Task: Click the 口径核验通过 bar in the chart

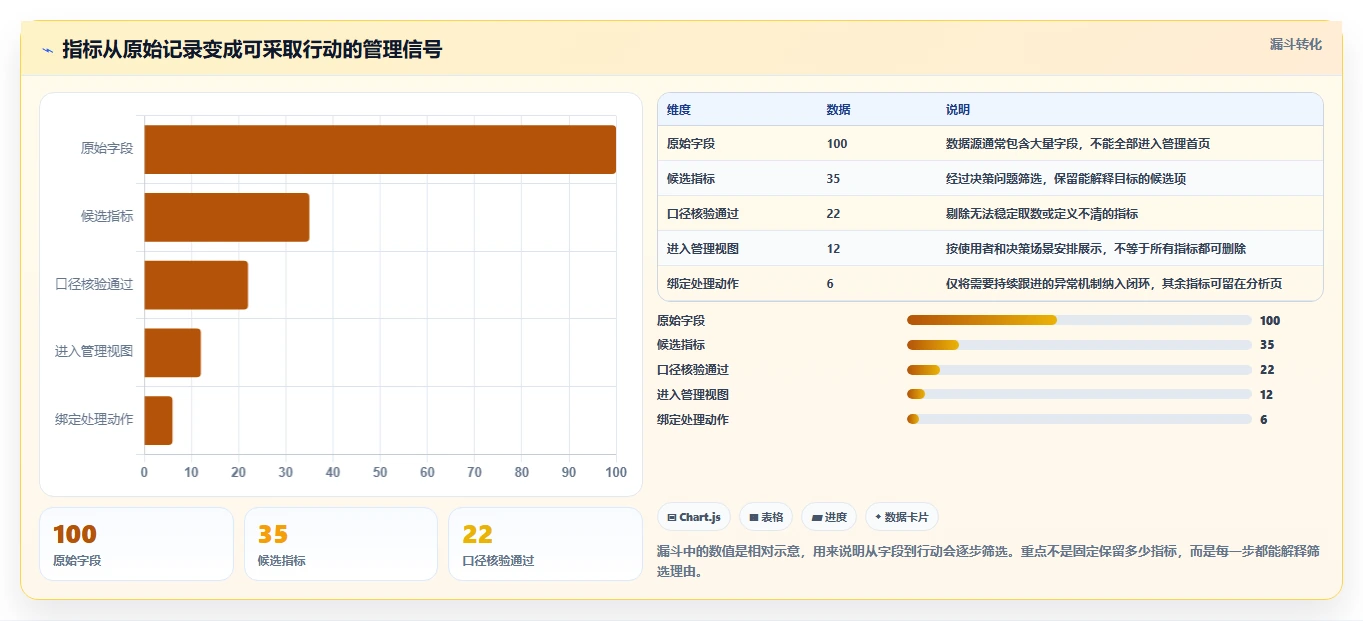Action: [196, 285]
